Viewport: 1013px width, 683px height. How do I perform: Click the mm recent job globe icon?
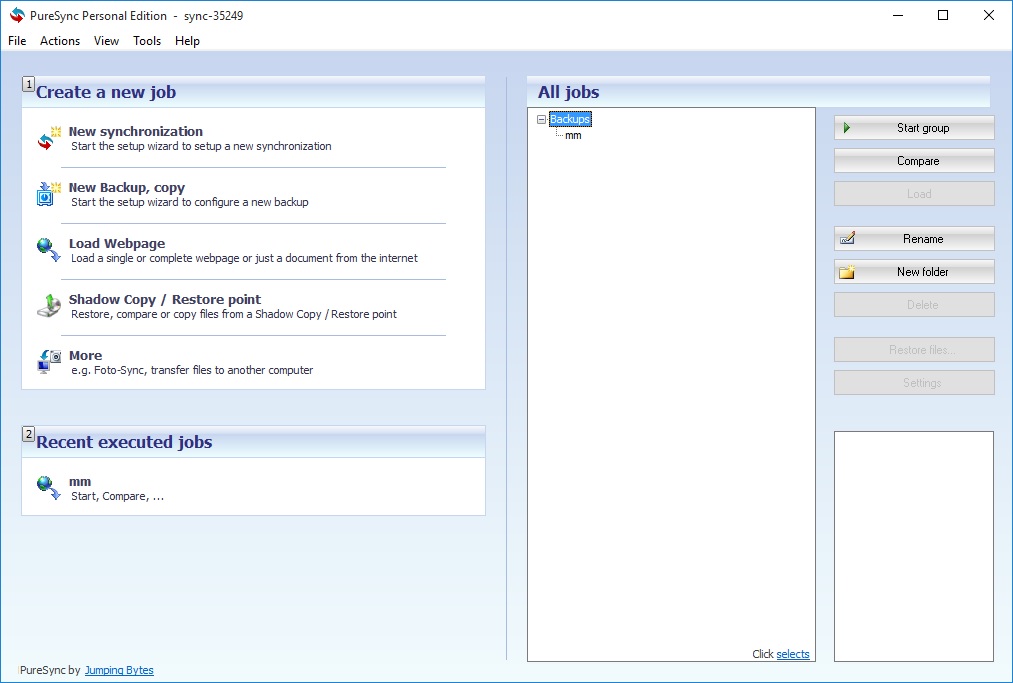click(x=48, y=488)
